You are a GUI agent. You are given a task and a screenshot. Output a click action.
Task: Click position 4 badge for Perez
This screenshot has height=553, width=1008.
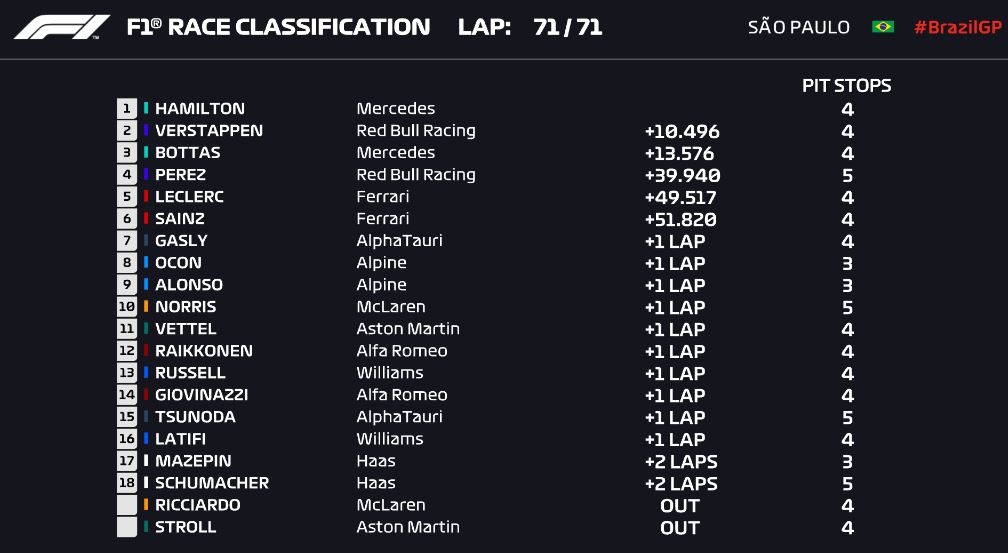pos(126,175)
